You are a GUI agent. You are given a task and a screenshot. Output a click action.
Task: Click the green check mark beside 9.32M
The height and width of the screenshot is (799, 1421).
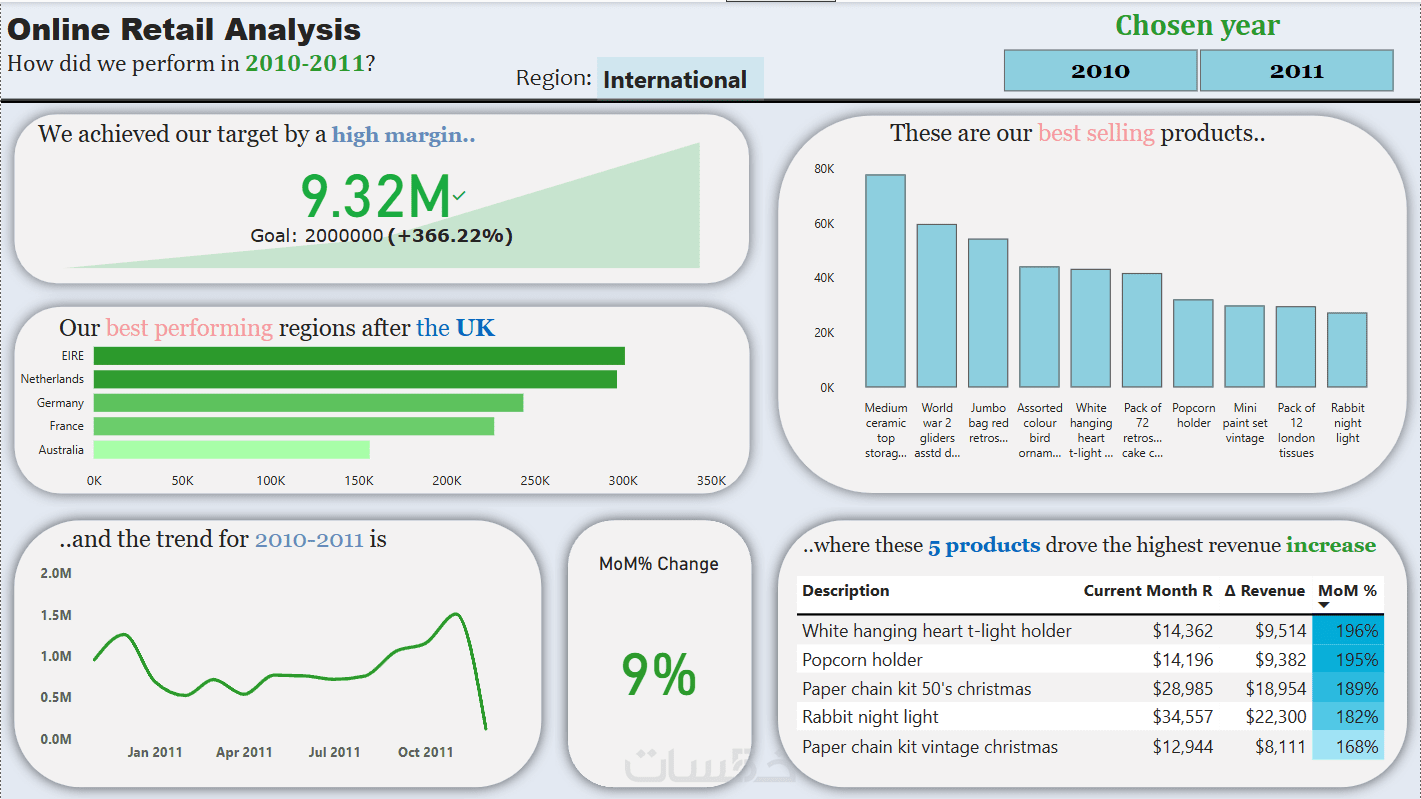pyautogui.click(x=459, y=196)
